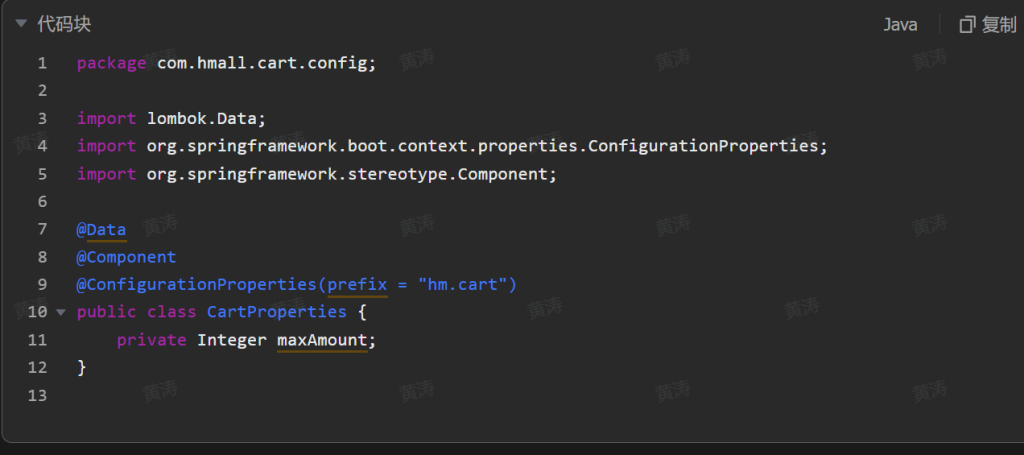Click the closing brace on line 12

pos(82,367)
